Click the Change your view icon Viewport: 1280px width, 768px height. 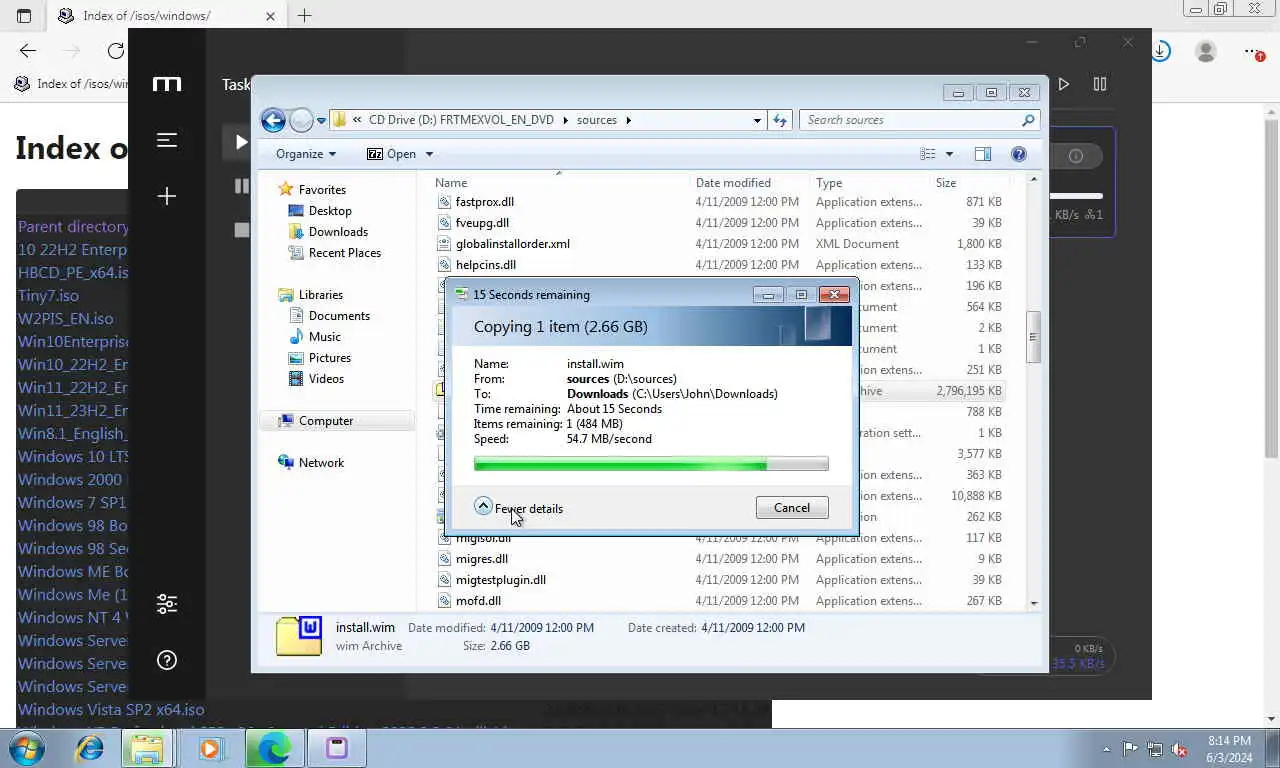[x=928, y=154]
